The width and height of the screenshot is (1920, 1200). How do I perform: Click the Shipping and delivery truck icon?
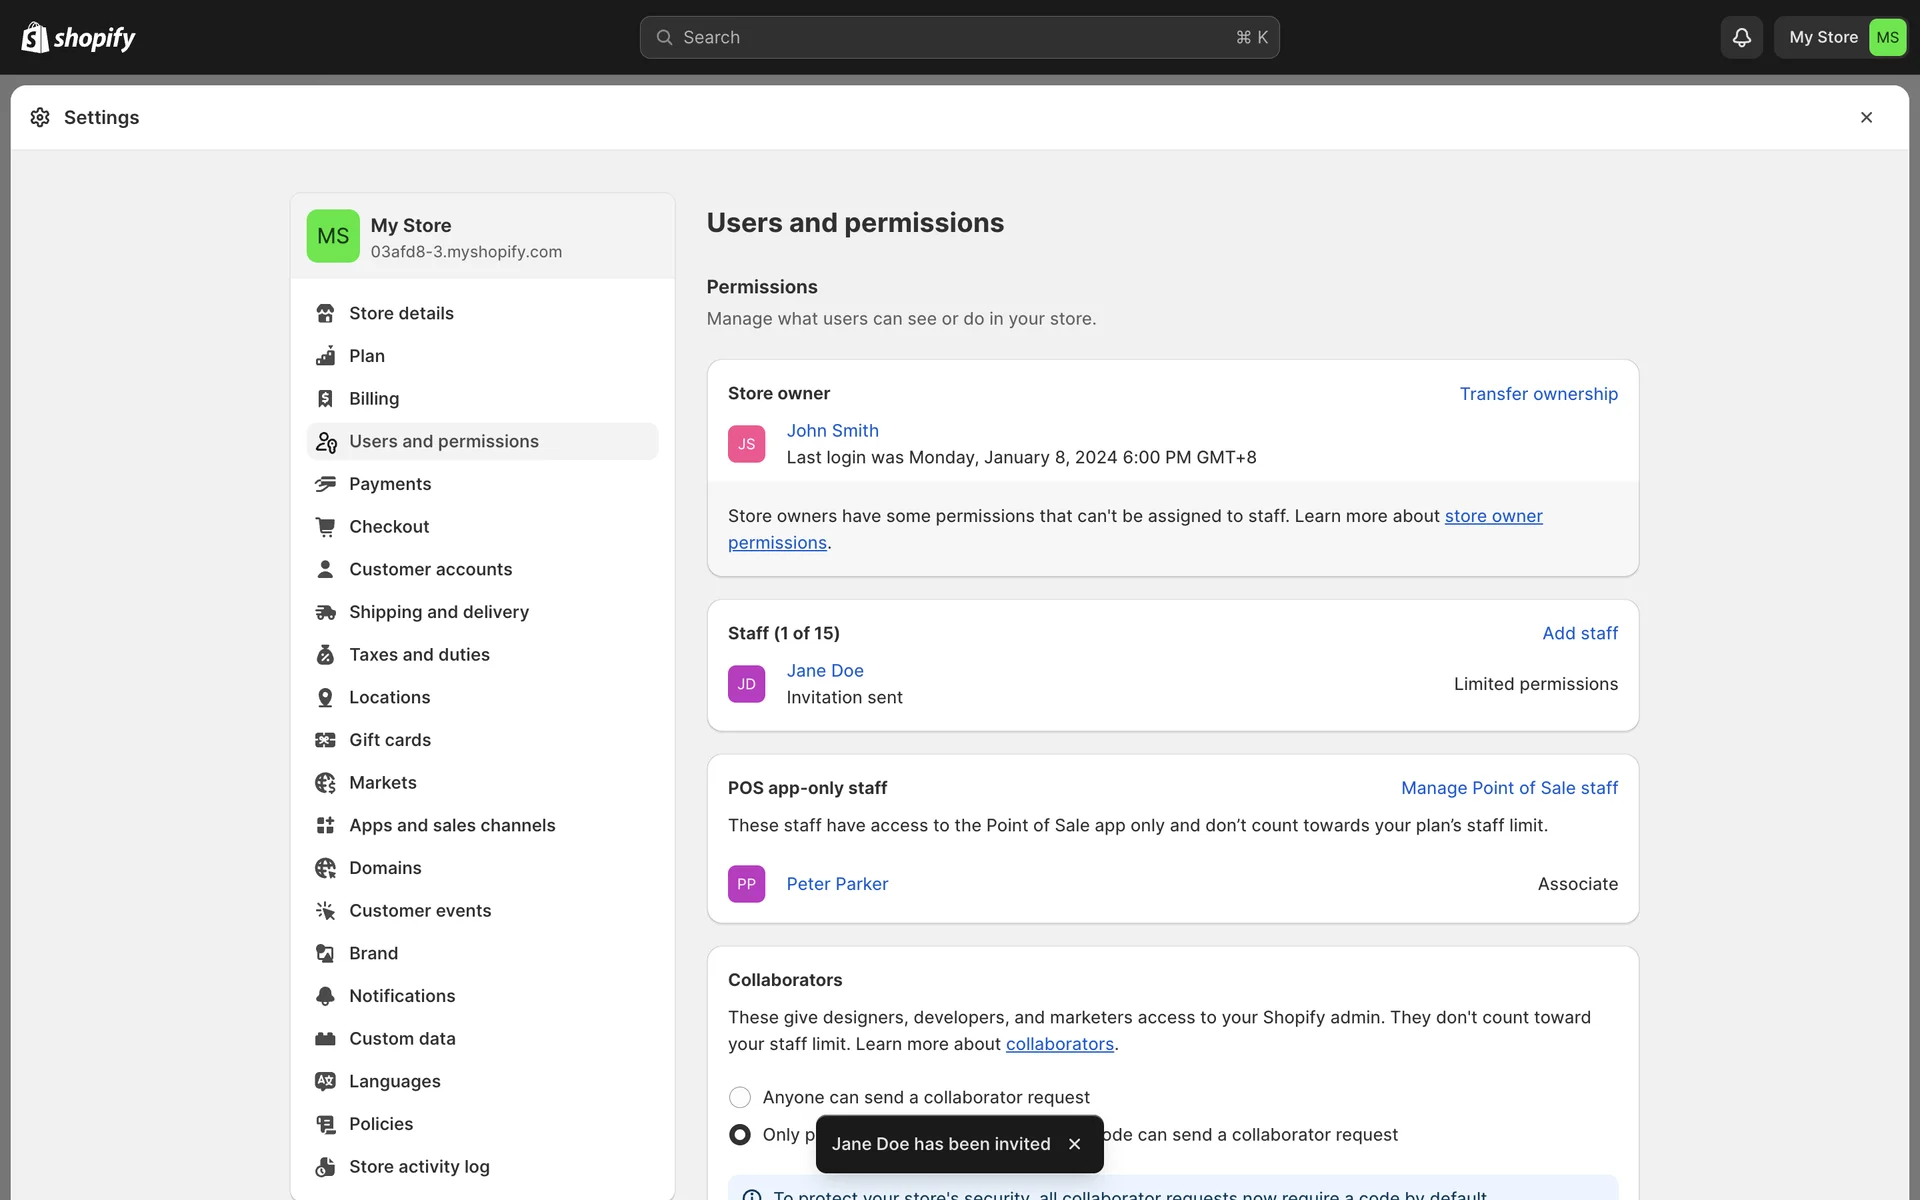(x=325, y=612)
